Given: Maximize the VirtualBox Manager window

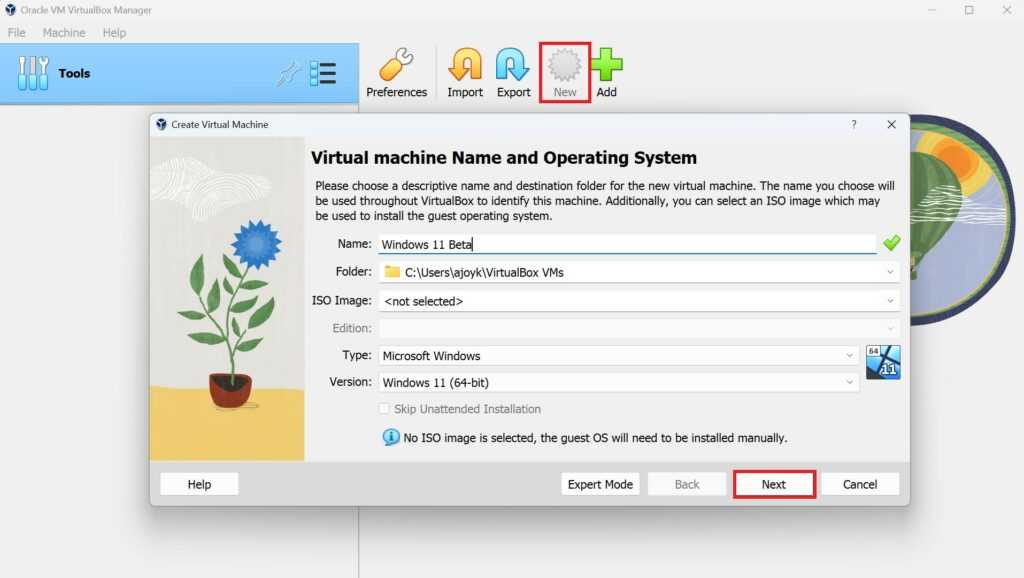Looking at the screenshot, I should [969, 10].
